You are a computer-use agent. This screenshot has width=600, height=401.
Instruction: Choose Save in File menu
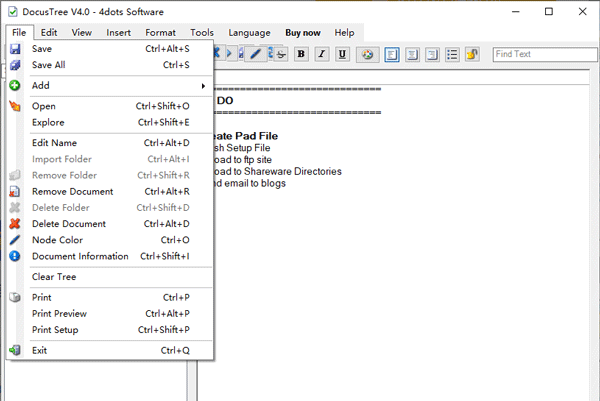pyautogui.click(x=110, y=49)
